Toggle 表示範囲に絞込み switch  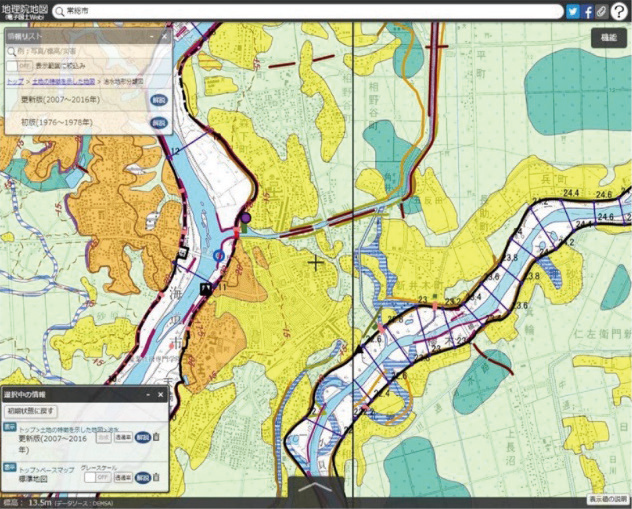(x=19, y=66)
